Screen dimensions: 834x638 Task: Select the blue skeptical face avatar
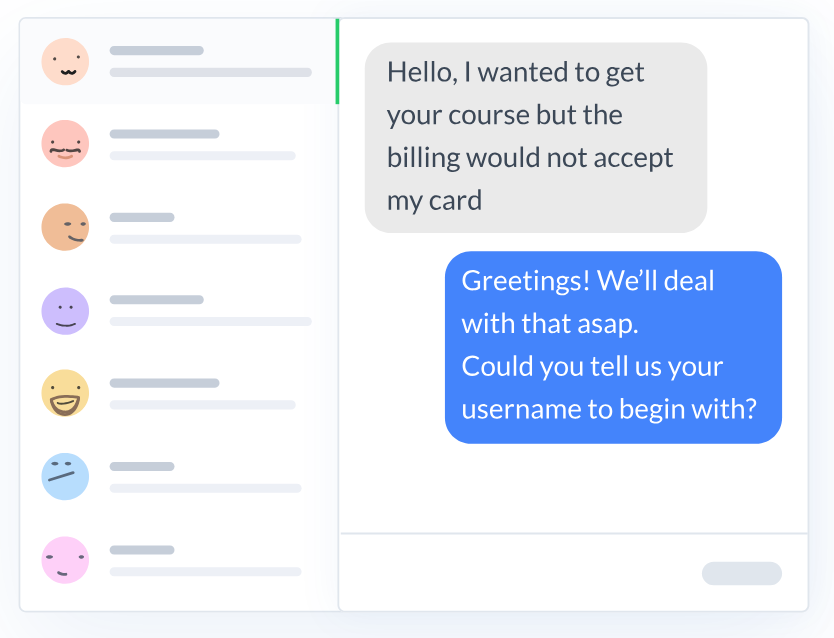pyautogui.click(x=65, y=477)
